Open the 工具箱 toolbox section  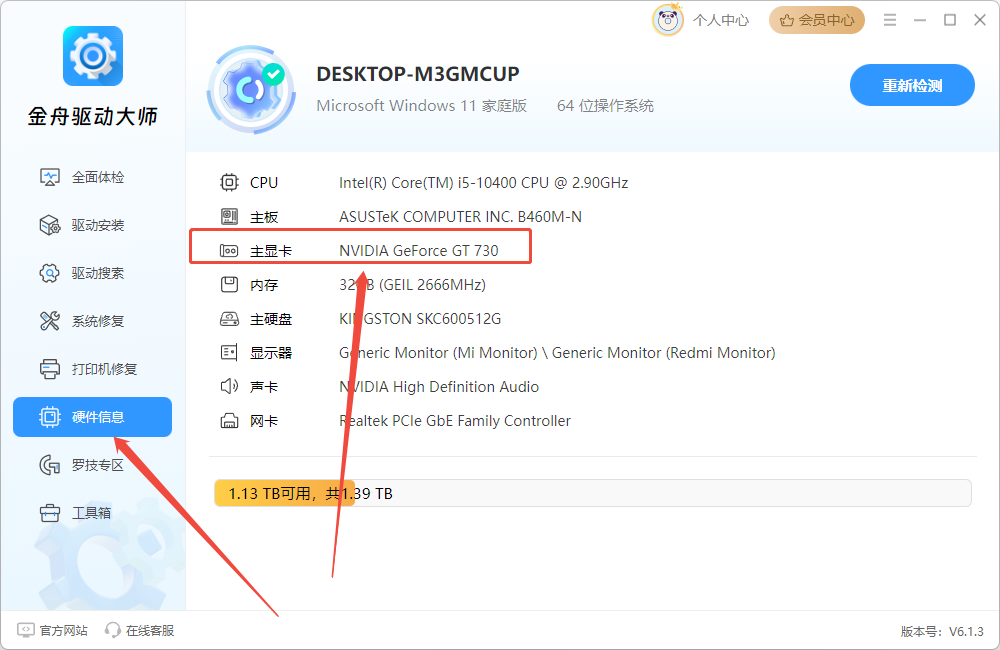(x=92, y=513)
